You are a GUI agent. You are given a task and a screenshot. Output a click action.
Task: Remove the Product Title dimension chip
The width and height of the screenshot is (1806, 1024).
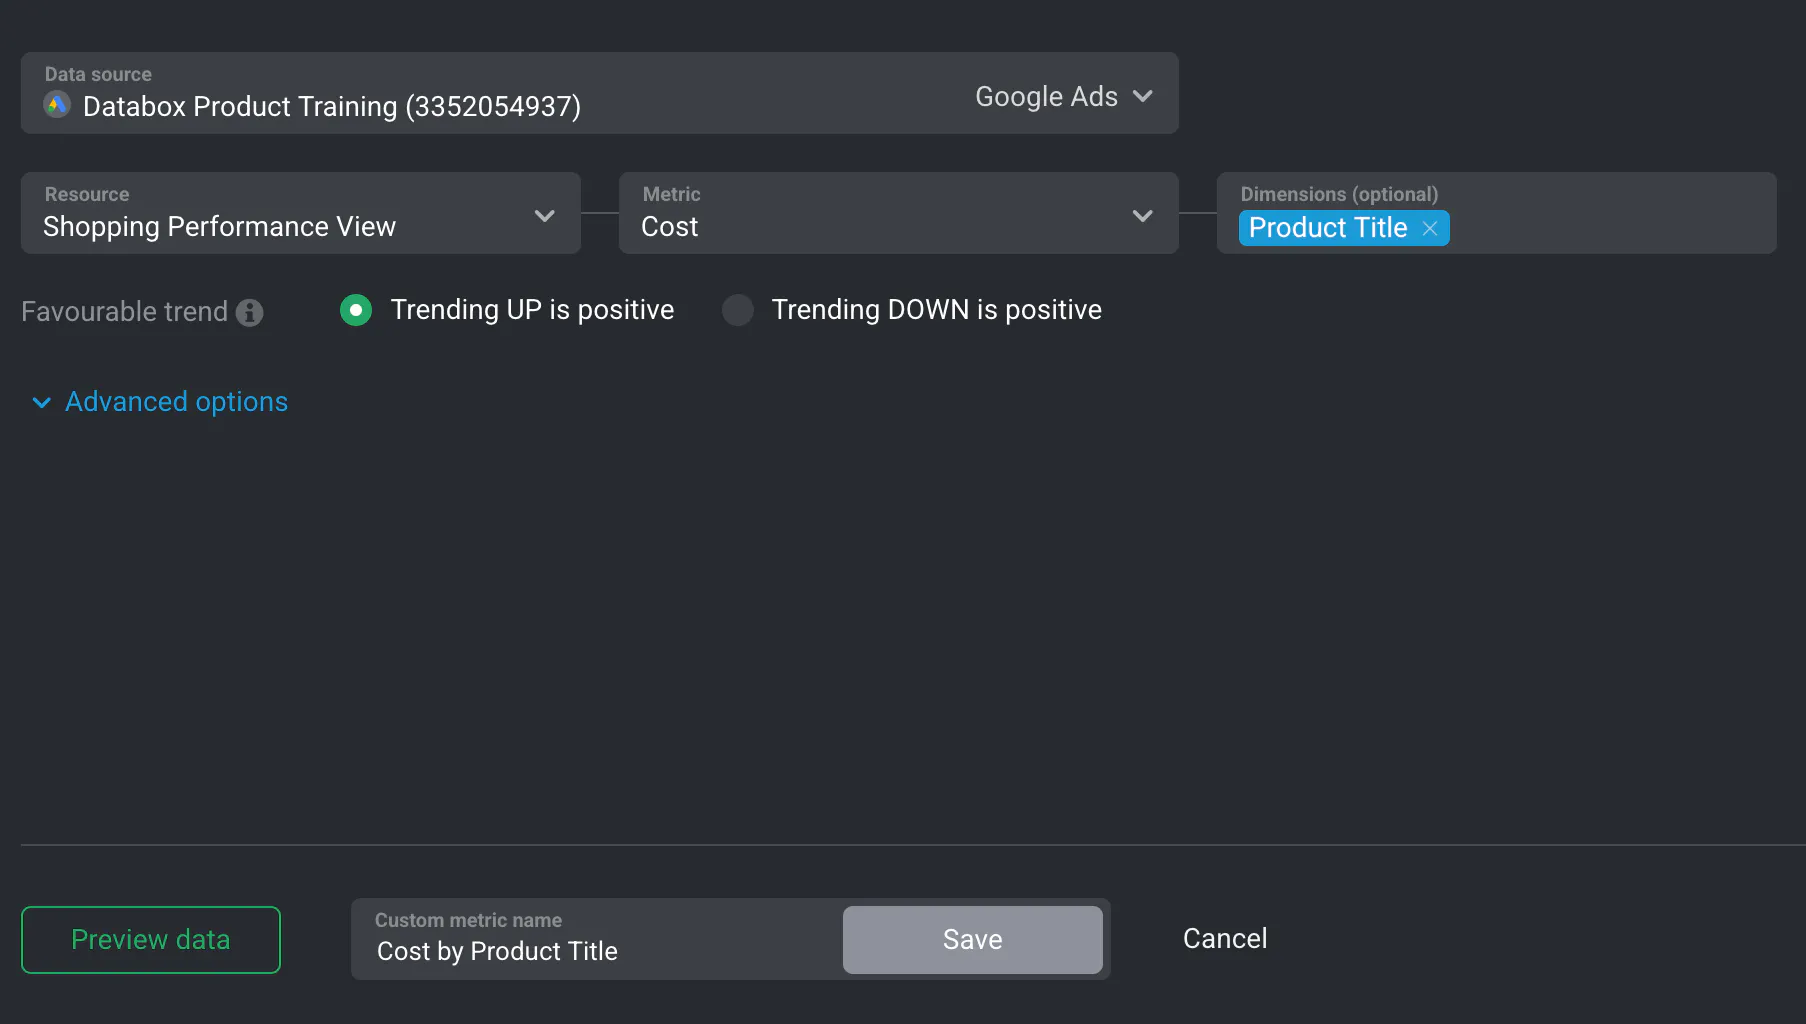1430,229
